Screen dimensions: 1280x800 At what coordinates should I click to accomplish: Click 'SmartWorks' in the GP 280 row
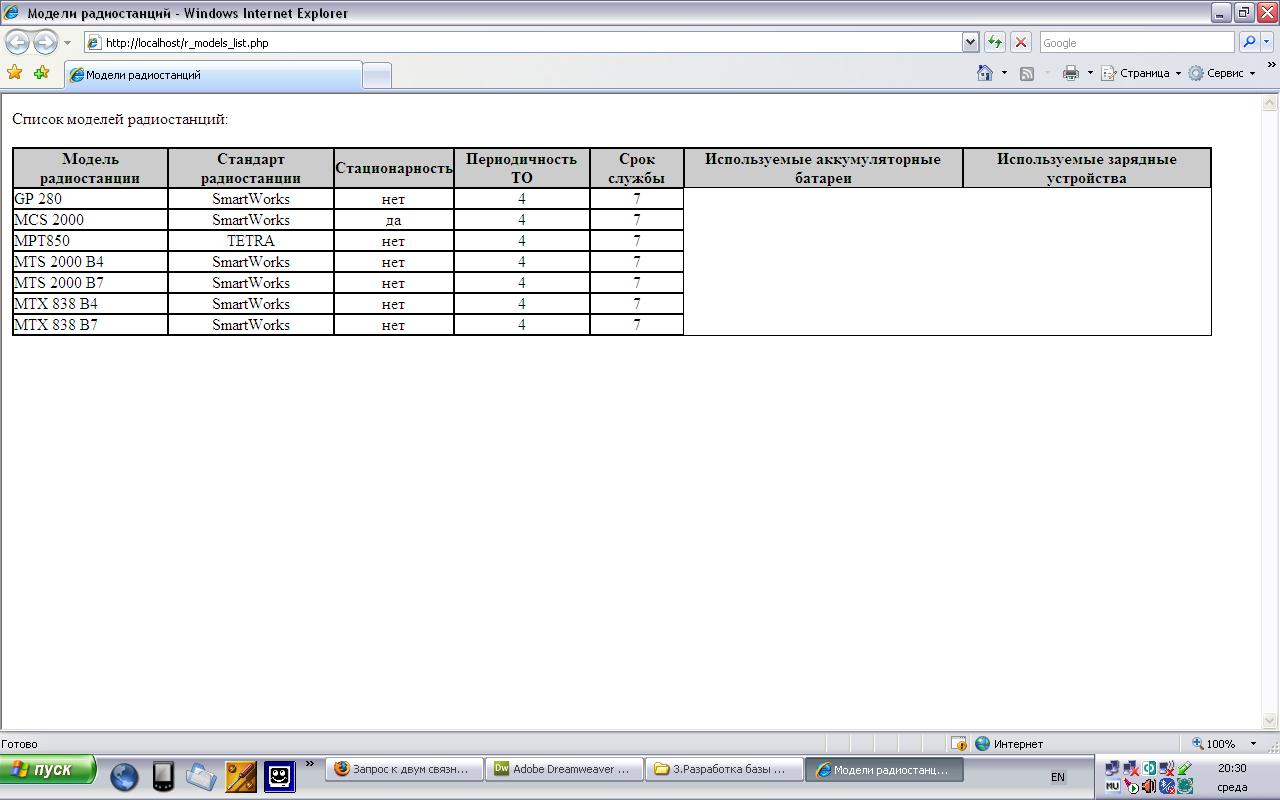251,199
